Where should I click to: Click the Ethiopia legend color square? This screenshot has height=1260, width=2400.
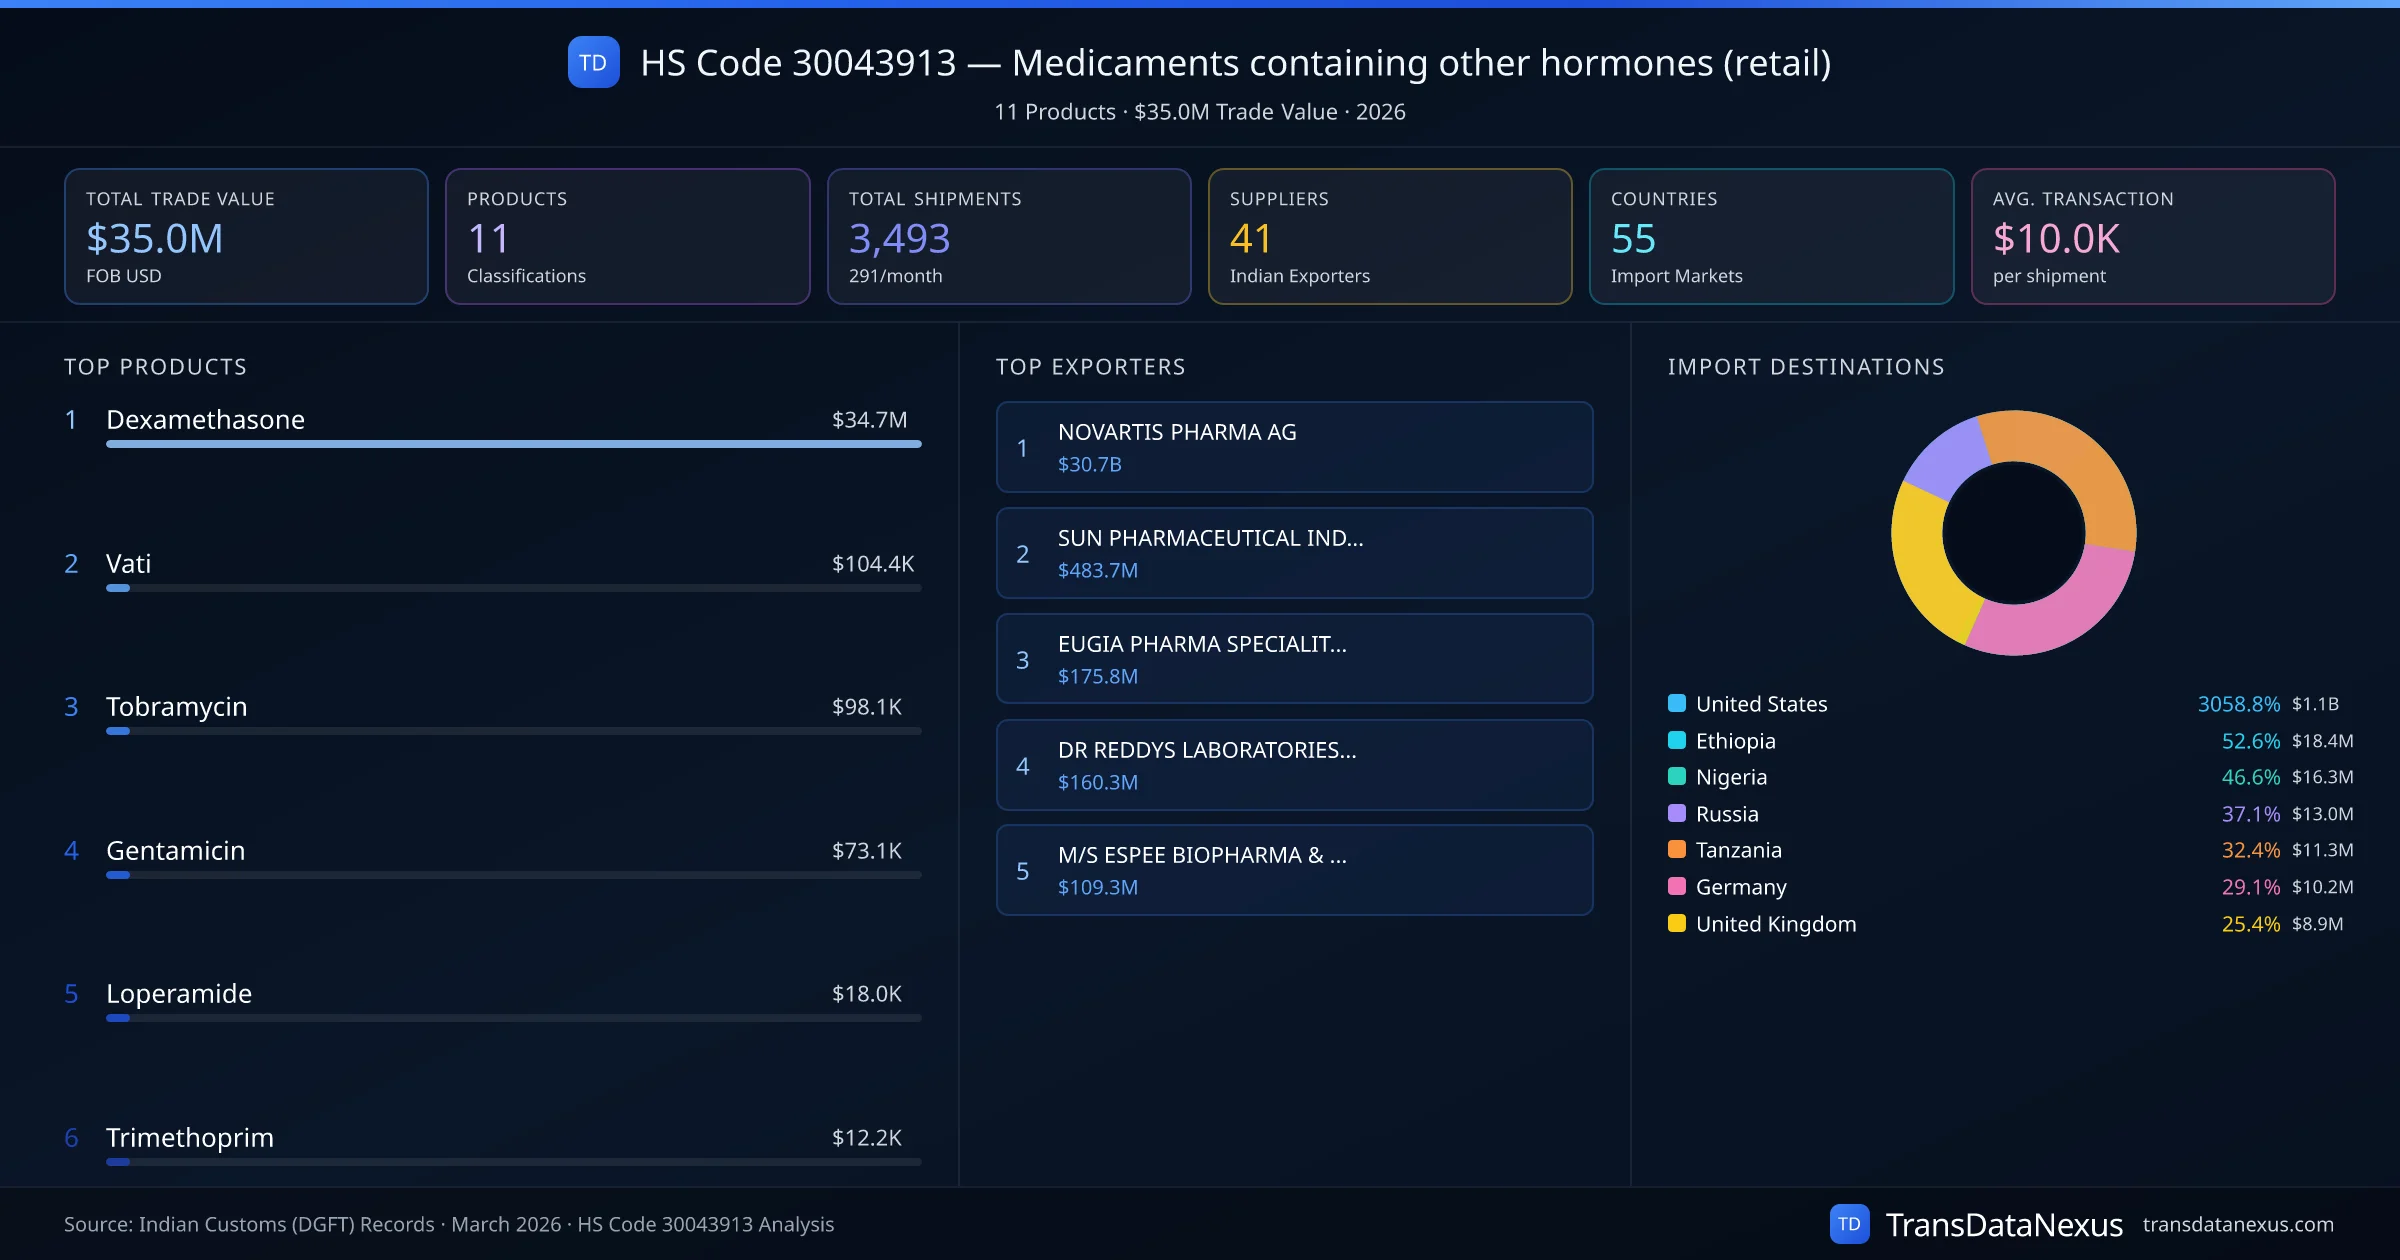click(x=1677, y=740)
